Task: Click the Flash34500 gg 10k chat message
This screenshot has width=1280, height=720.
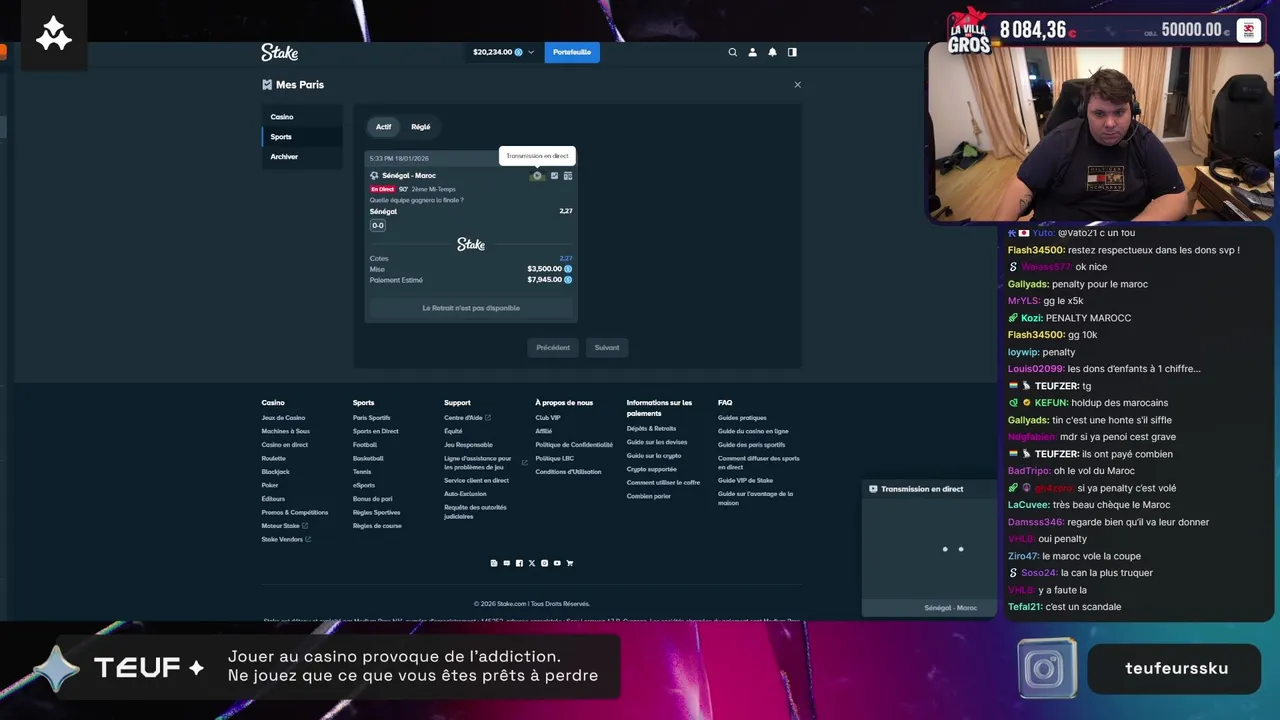Action: (x=1052, y=335)
